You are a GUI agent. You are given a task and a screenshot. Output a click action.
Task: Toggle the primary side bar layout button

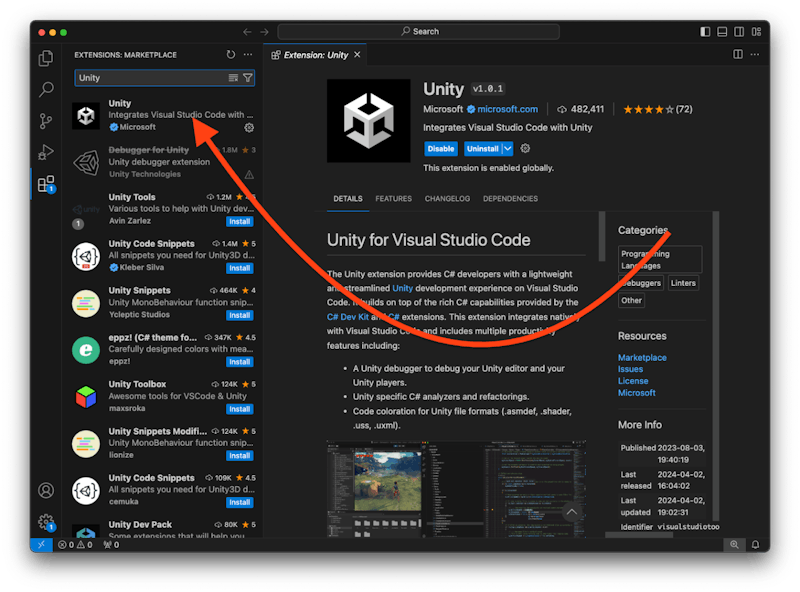point(706,31)
